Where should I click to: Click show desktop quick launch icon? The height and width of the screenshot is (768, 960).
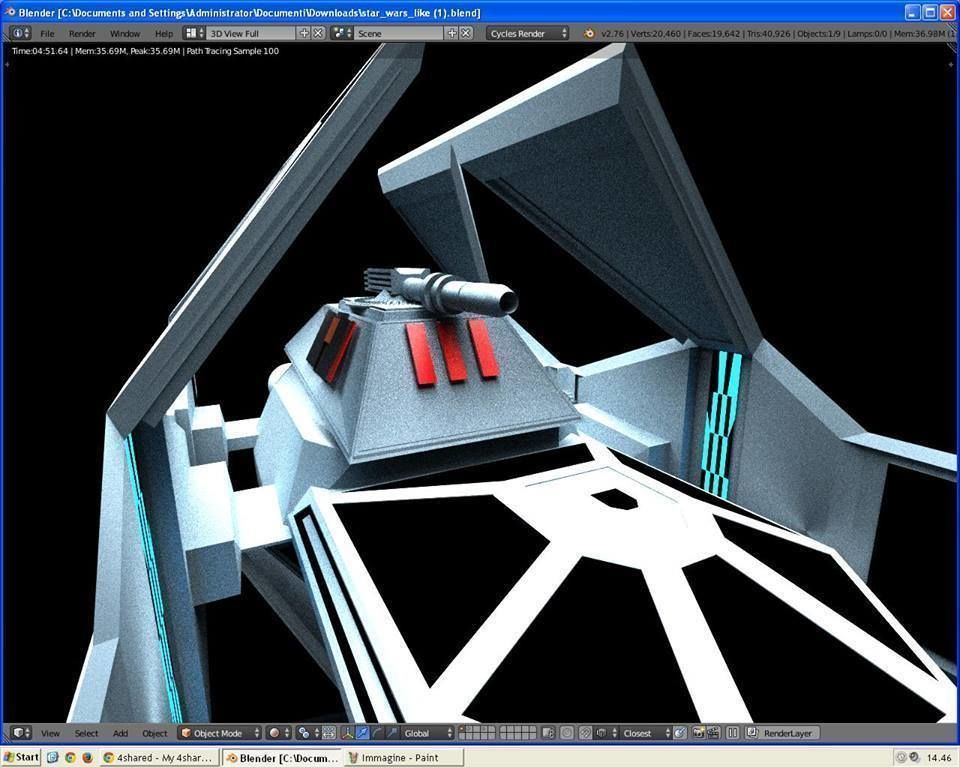[x=53, y=758]
